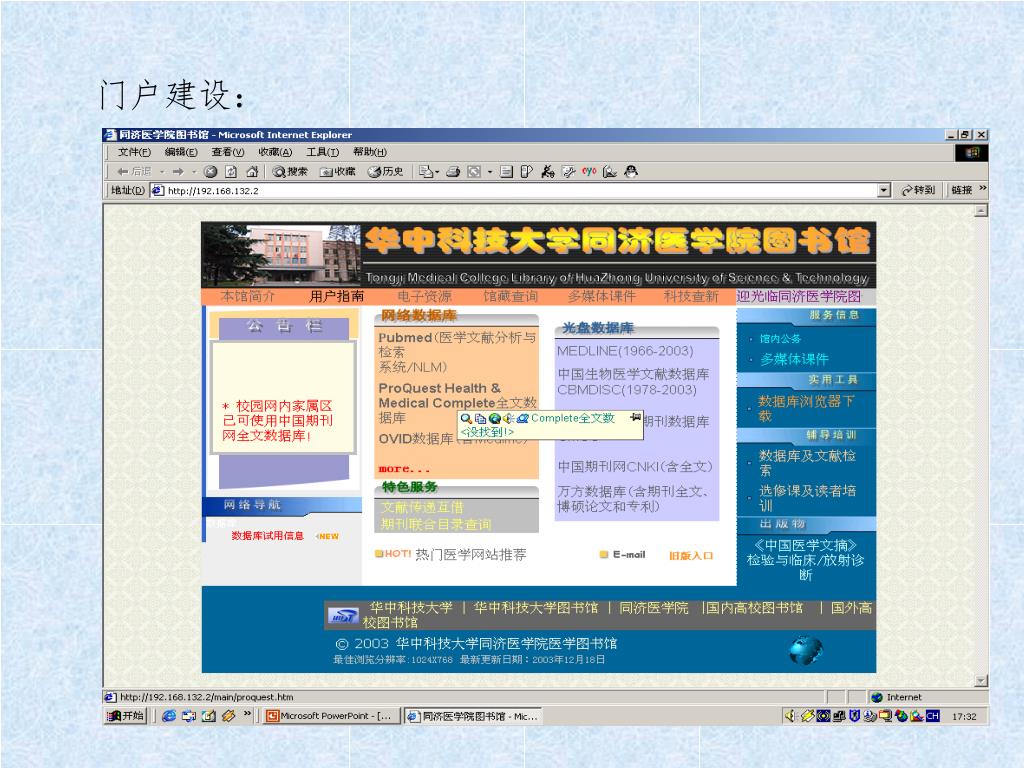The width and height of the screenshot is (1024, 768).
Task: Open the 工具(T) menu
Action: (322, 152)
